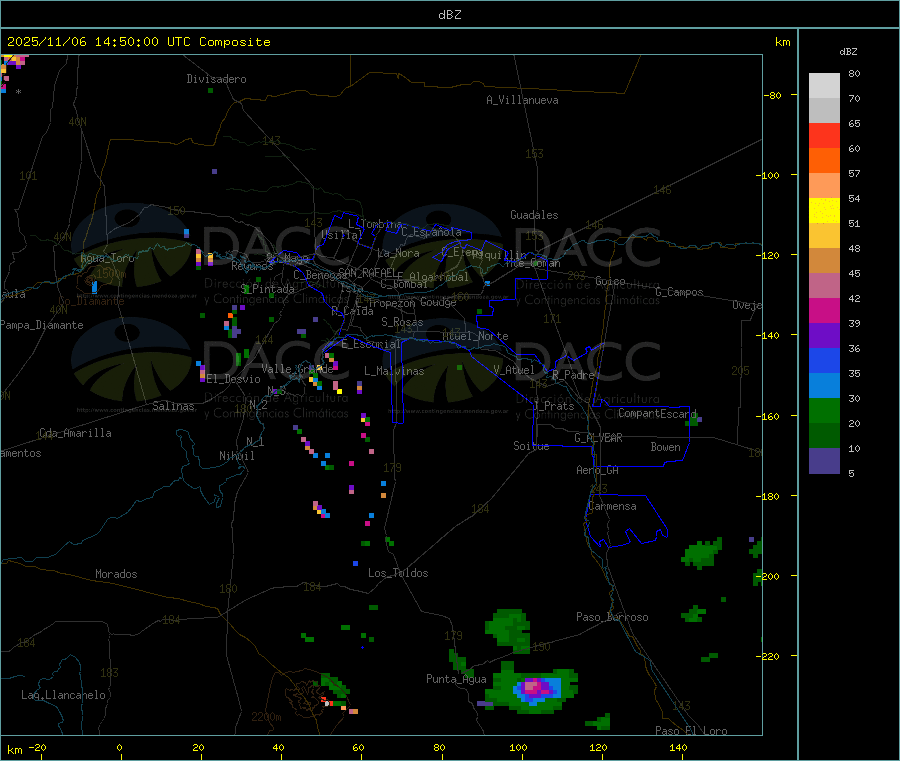Select the light blue 35 dBZ legend swatch
Image resolution: width=900 pixels, height=761 pixels.
pos(824,386)
